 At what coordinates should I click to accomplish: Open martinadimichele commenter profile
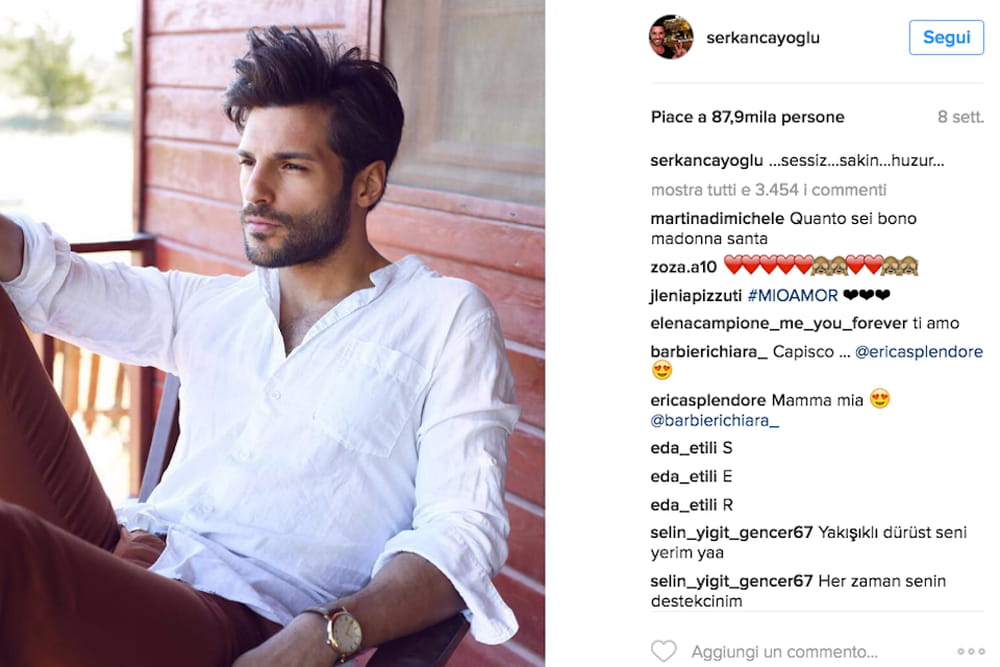pyautogui.click(x=717, y=218)
